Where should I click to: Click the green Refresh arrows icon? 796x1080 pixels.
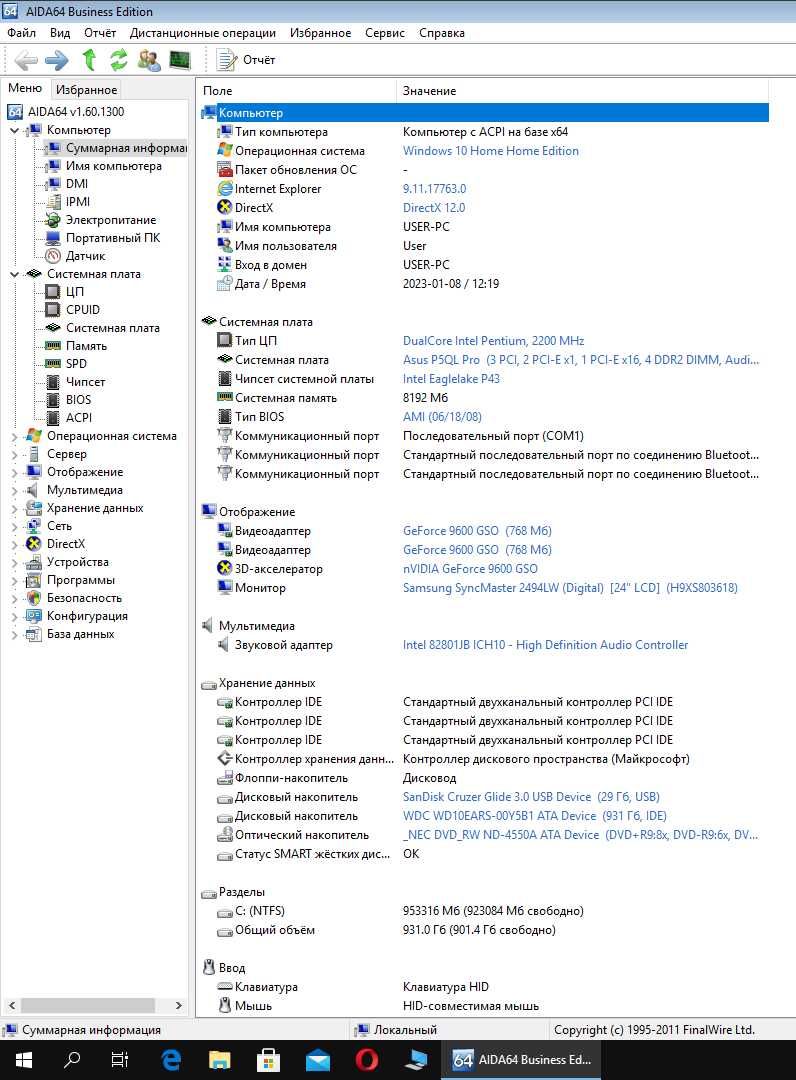click(x=118, y=60)
